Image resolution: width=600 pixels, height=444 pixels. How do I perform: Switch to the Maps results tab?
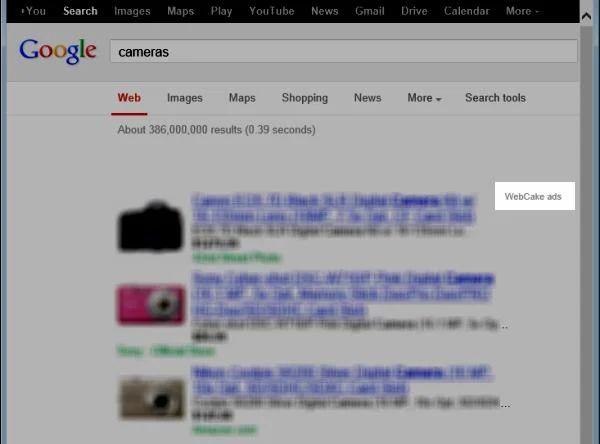(242, 98)
